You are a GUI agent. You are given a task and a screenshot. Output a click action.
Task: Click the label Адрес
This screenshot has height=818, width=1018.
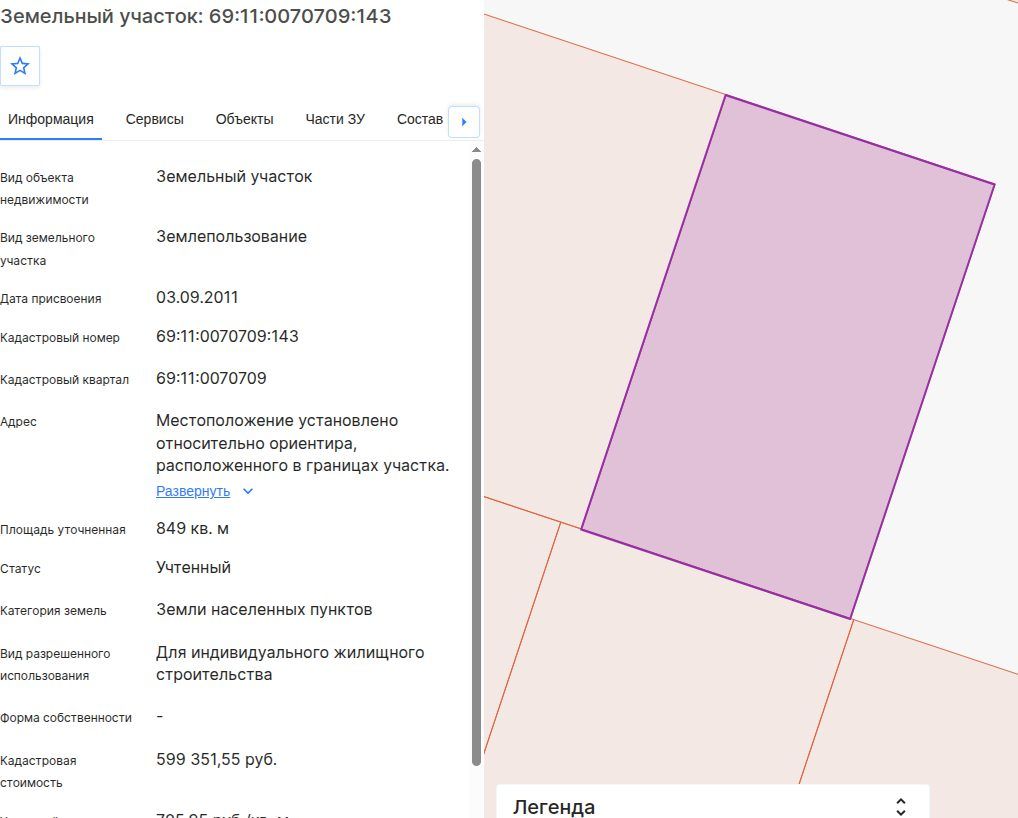pyautogui.click(x=18, y=422)
